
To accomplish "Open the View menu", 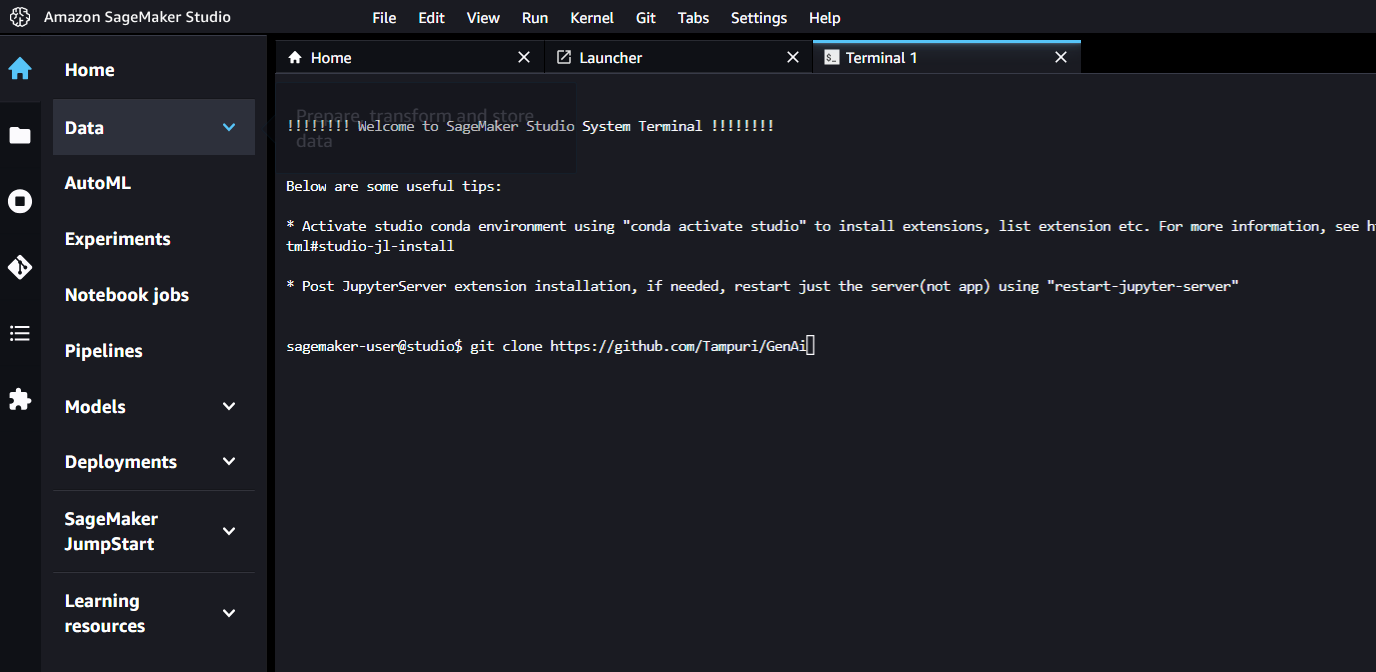I will coord(483,18).
